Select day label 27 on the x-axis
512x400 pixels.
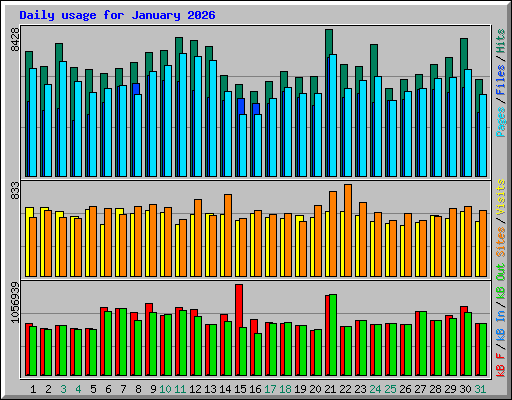420,389
